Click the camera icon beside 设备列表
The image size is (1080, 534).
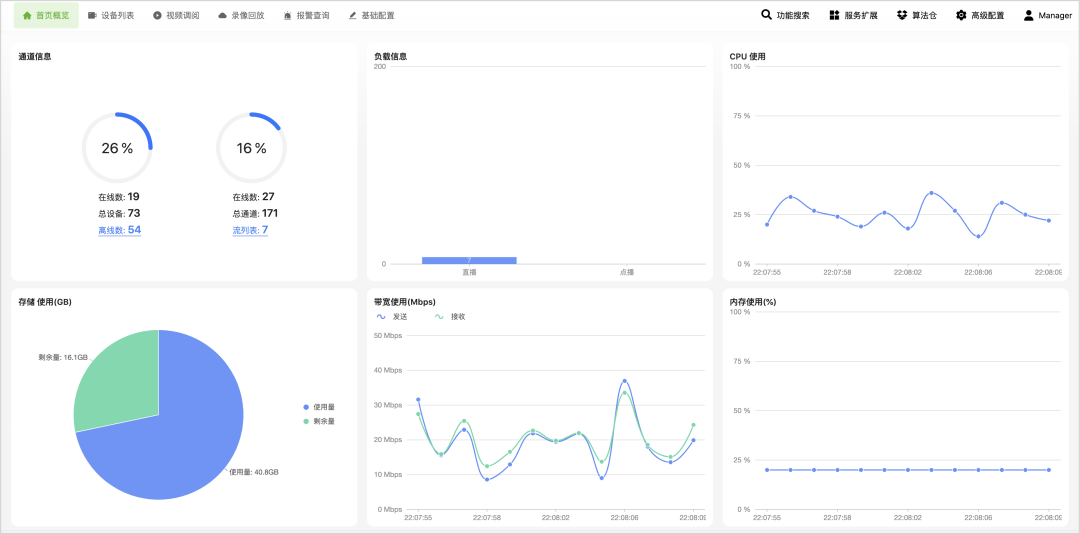click(x=92, y=15)
